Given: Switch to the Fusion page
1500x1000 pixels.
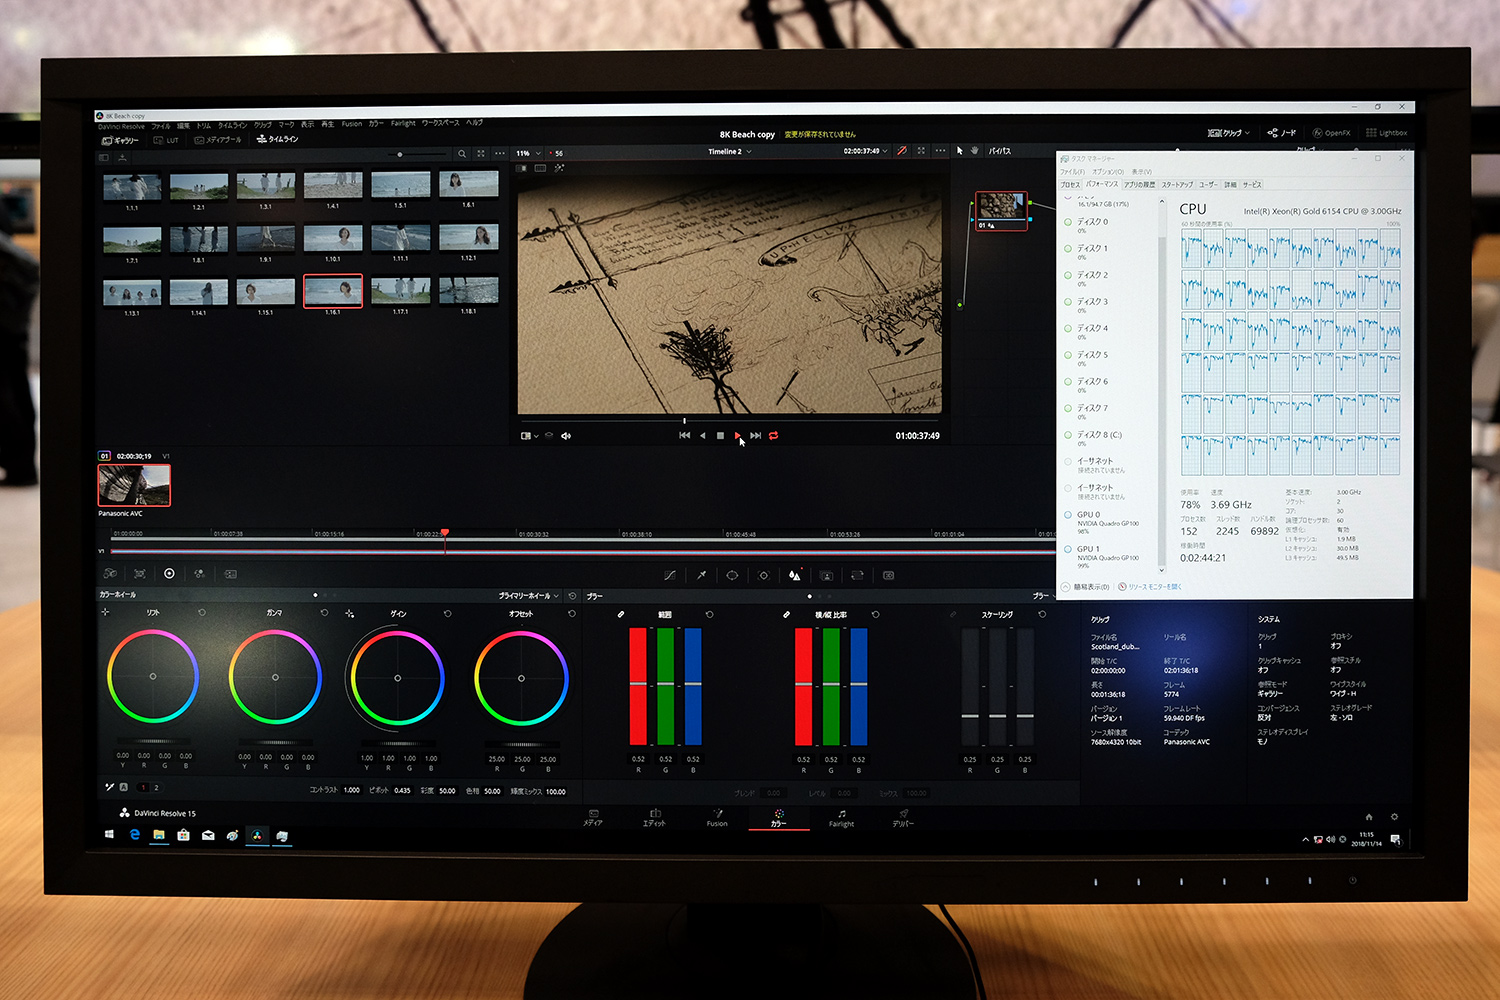Looking at the screenshot, I should coord(717,818).
